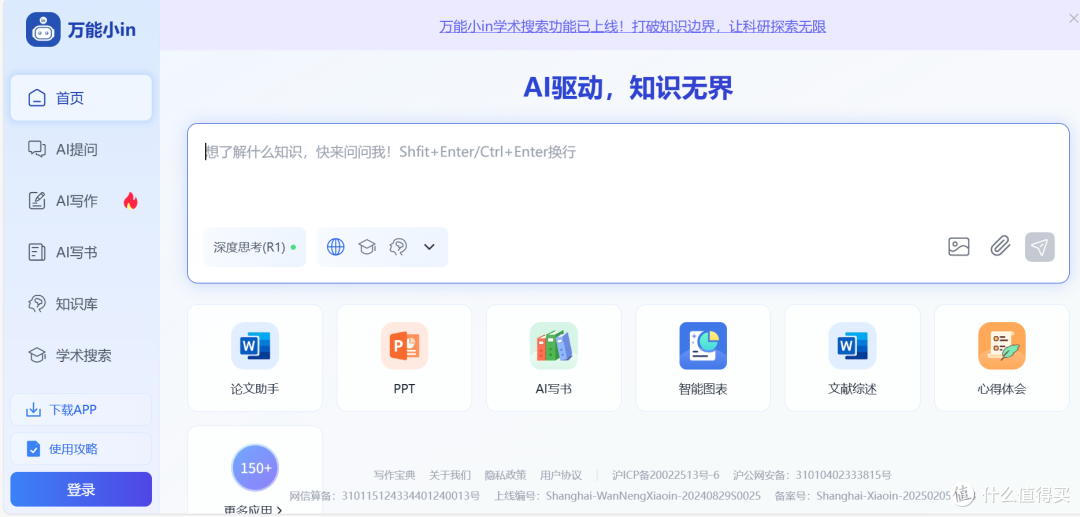Open the 使用攻略 guide button
This screenshot has width=1080, height=517.
[81, 449]
